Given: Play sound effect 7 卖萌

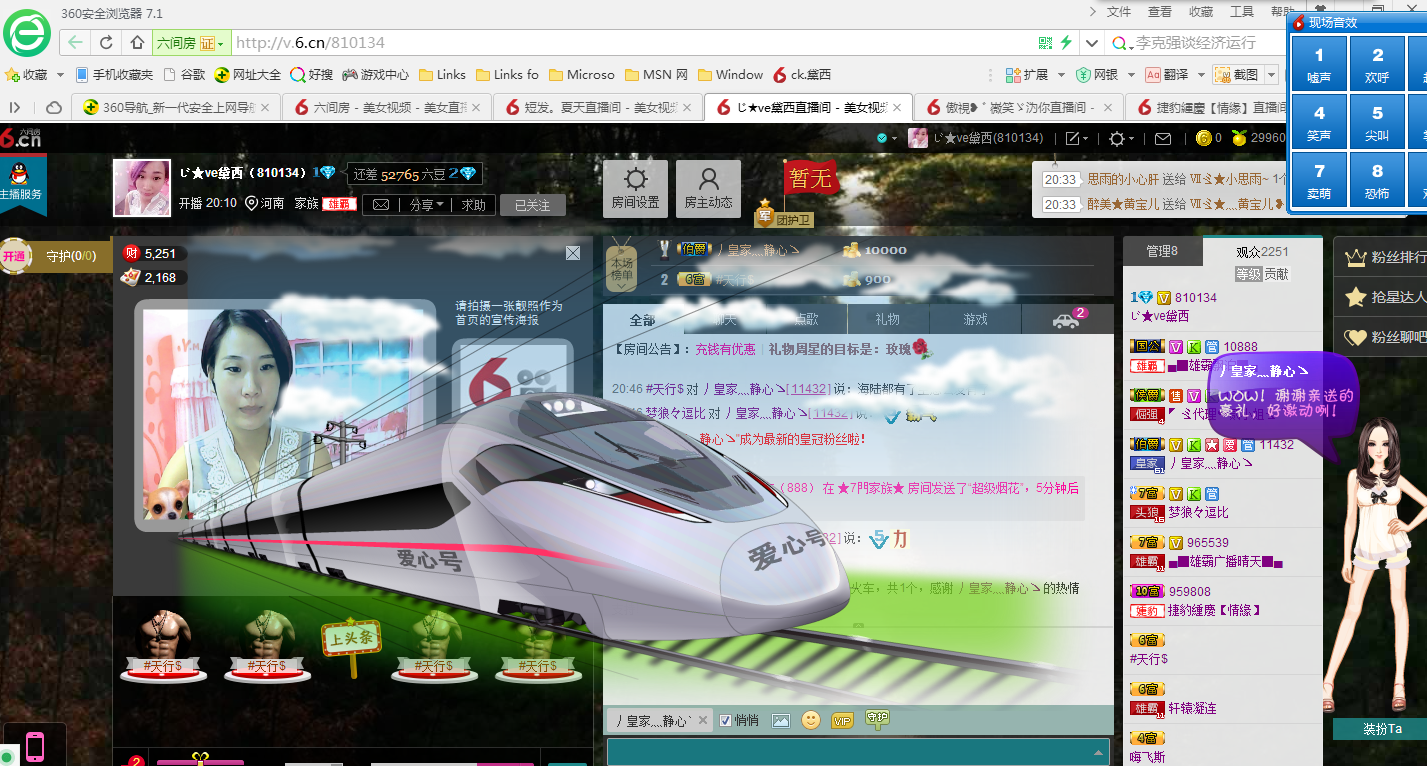Looking at the screenshot, I should 1319,180.
